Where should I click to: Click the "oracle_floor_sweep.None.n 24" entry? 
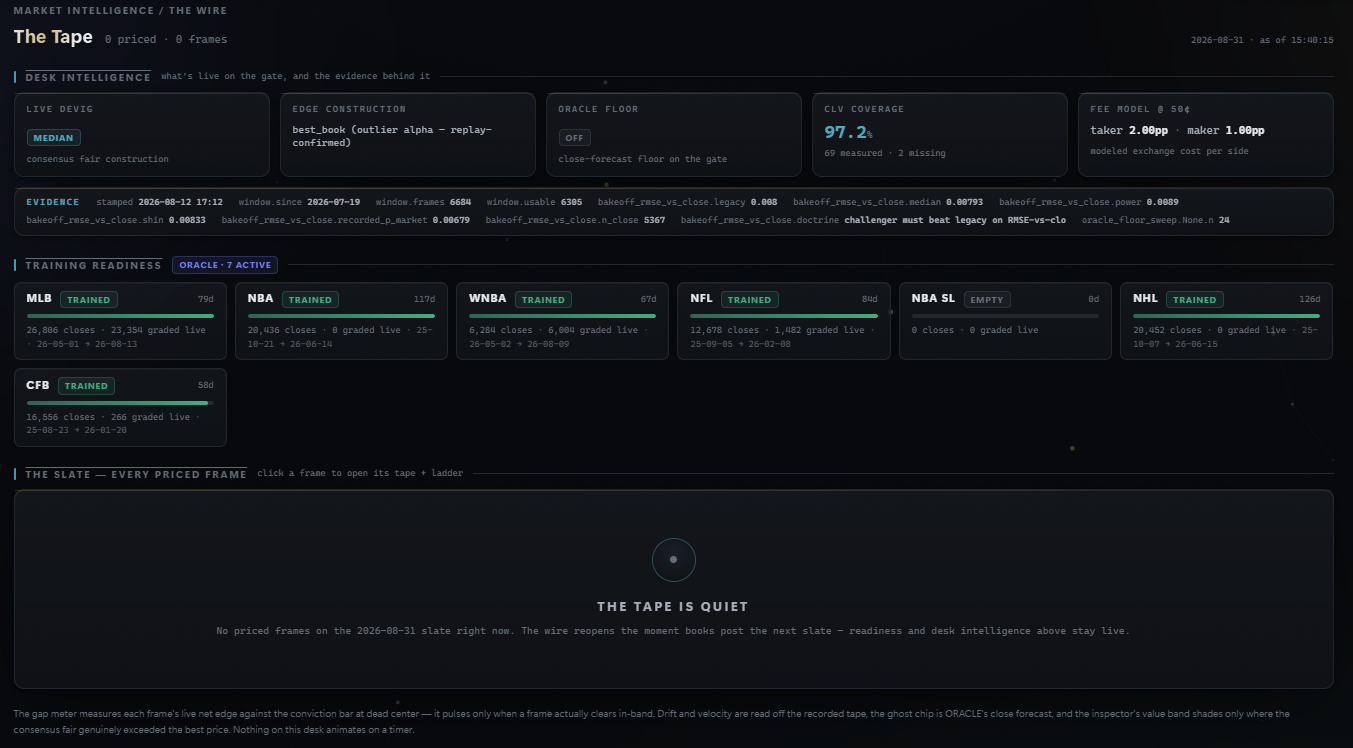[1156, 219]
